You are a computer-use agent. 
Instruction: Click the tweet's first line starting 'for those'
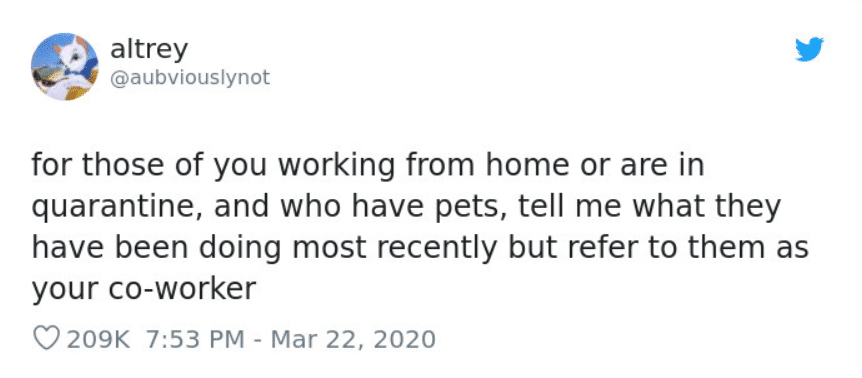point(368,166)
